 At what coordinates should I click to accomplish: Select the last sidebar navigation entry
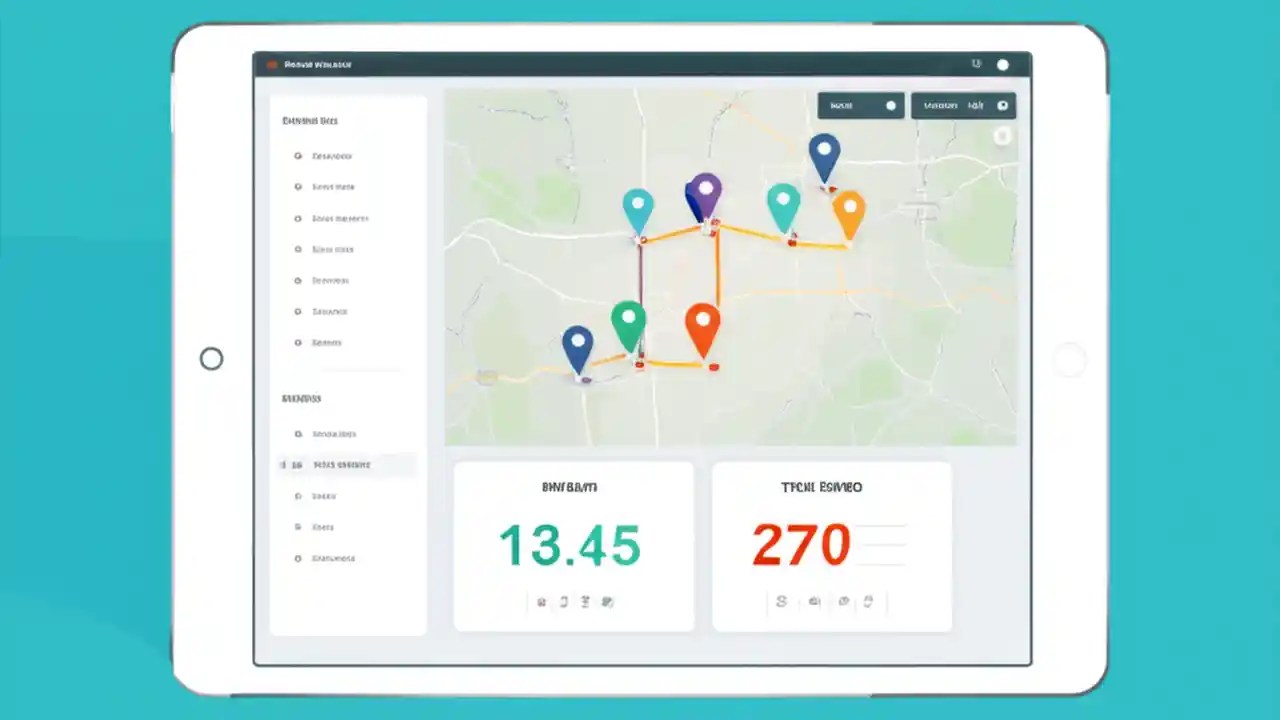coord(333,558)
